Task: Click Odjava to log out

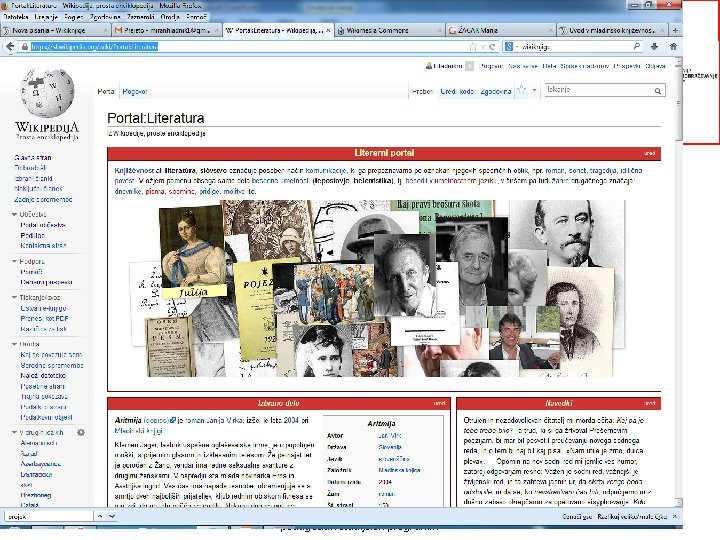Action: (x=655, y=66)
